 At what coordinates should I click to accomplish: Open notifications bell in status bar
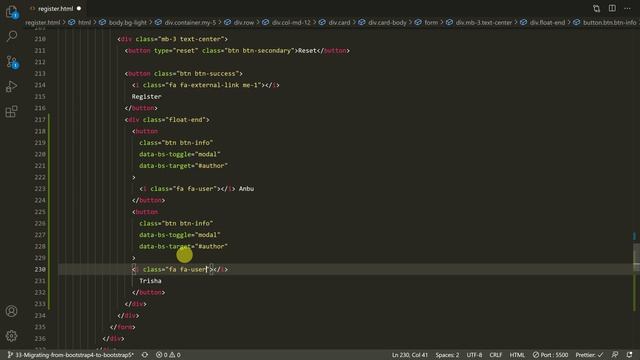click(629, 355)
